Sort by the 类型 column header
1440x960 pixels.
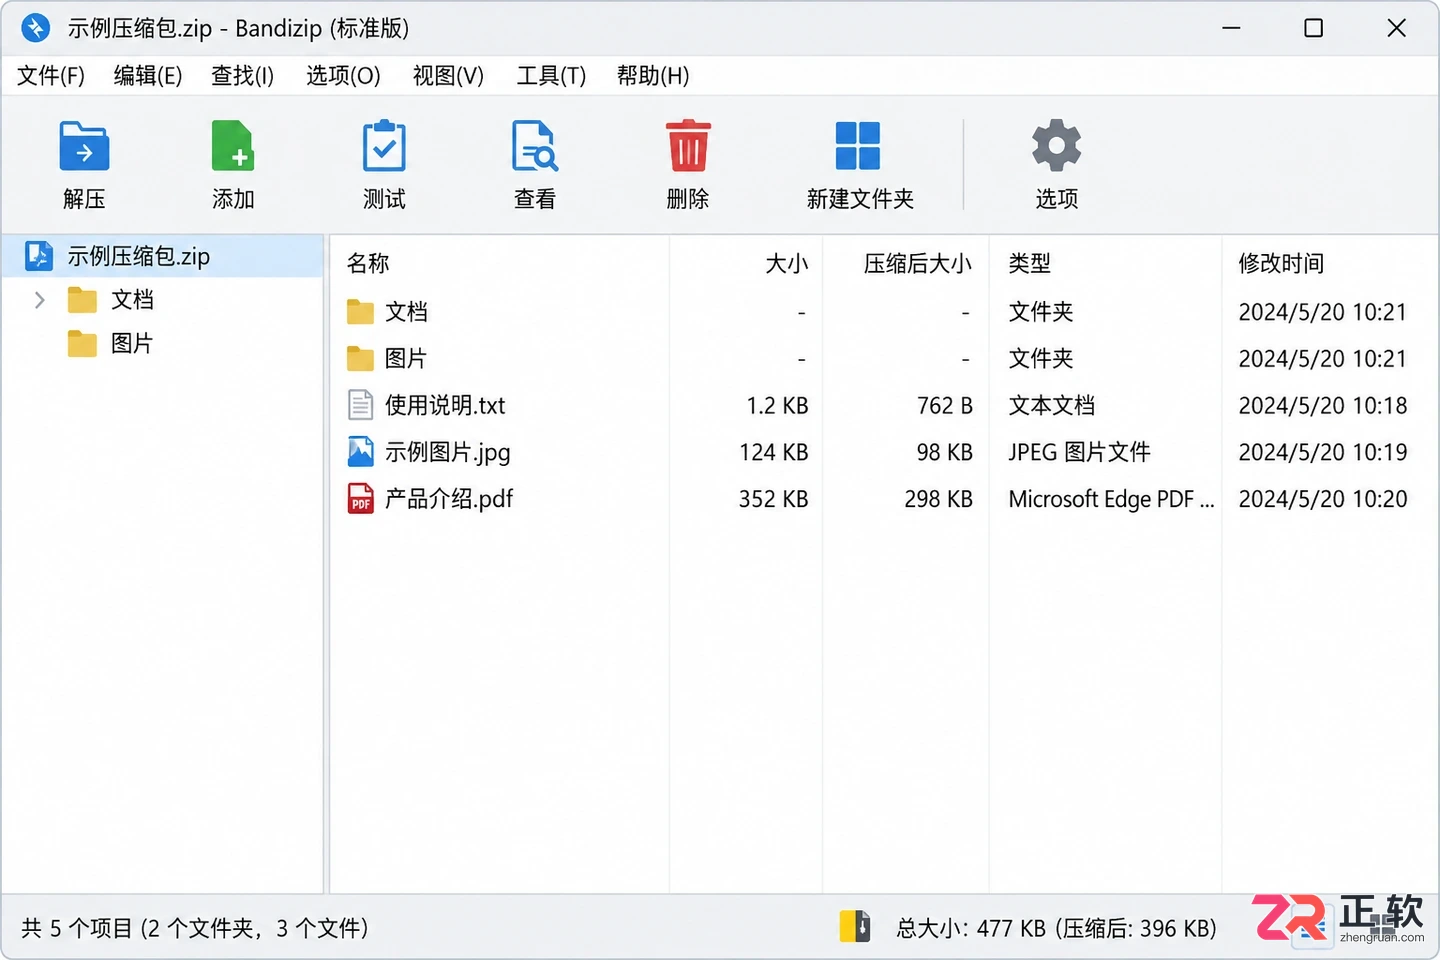[1030, 263]
